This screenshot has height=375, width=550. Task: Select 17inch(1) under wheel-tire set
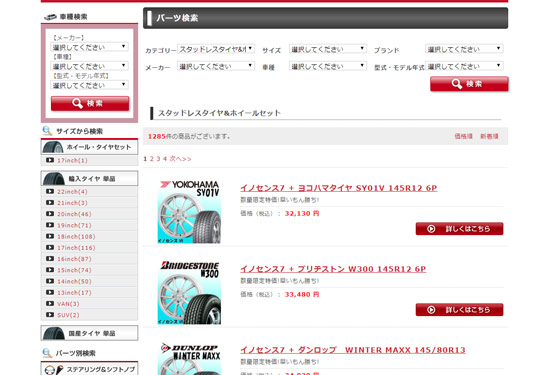pyautogui.click(x=72, y=160)
